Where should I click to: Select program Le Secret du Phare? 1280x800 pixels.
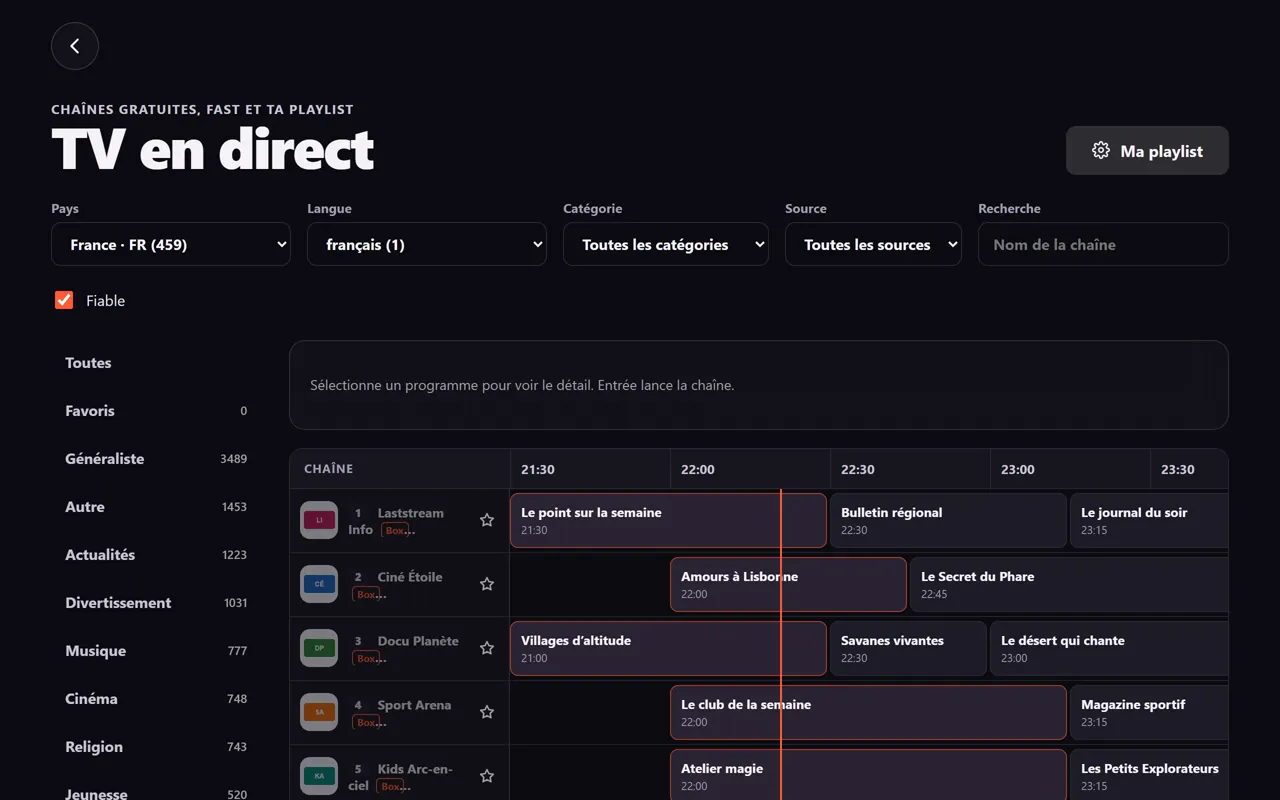tap(1069, 584)
